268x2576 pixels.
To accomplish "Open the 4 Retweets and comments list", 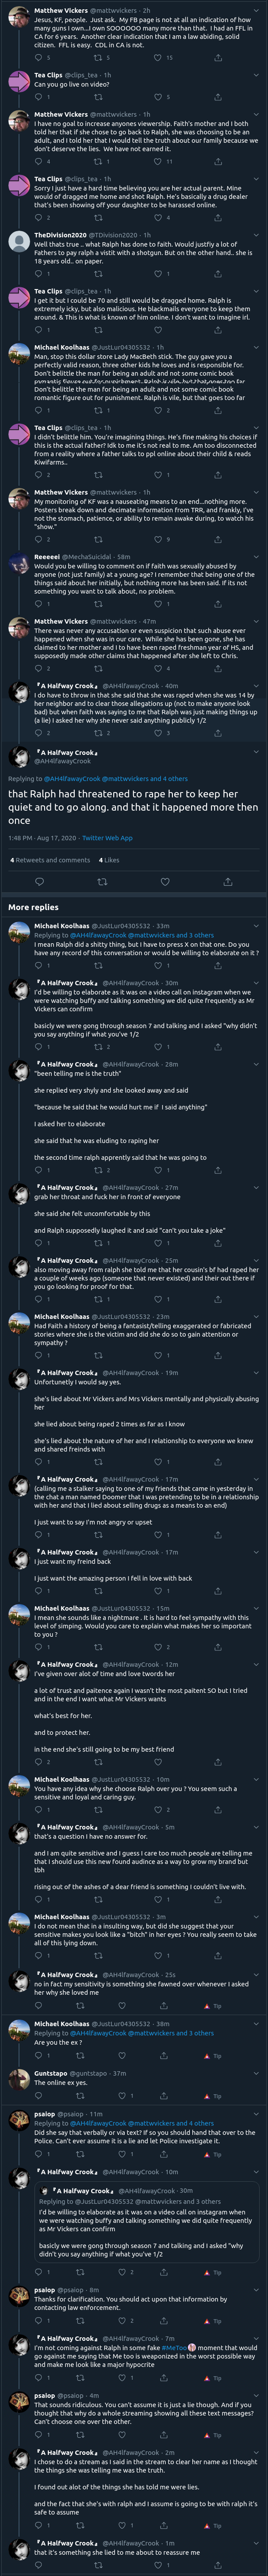I will [x=49, y=860].
